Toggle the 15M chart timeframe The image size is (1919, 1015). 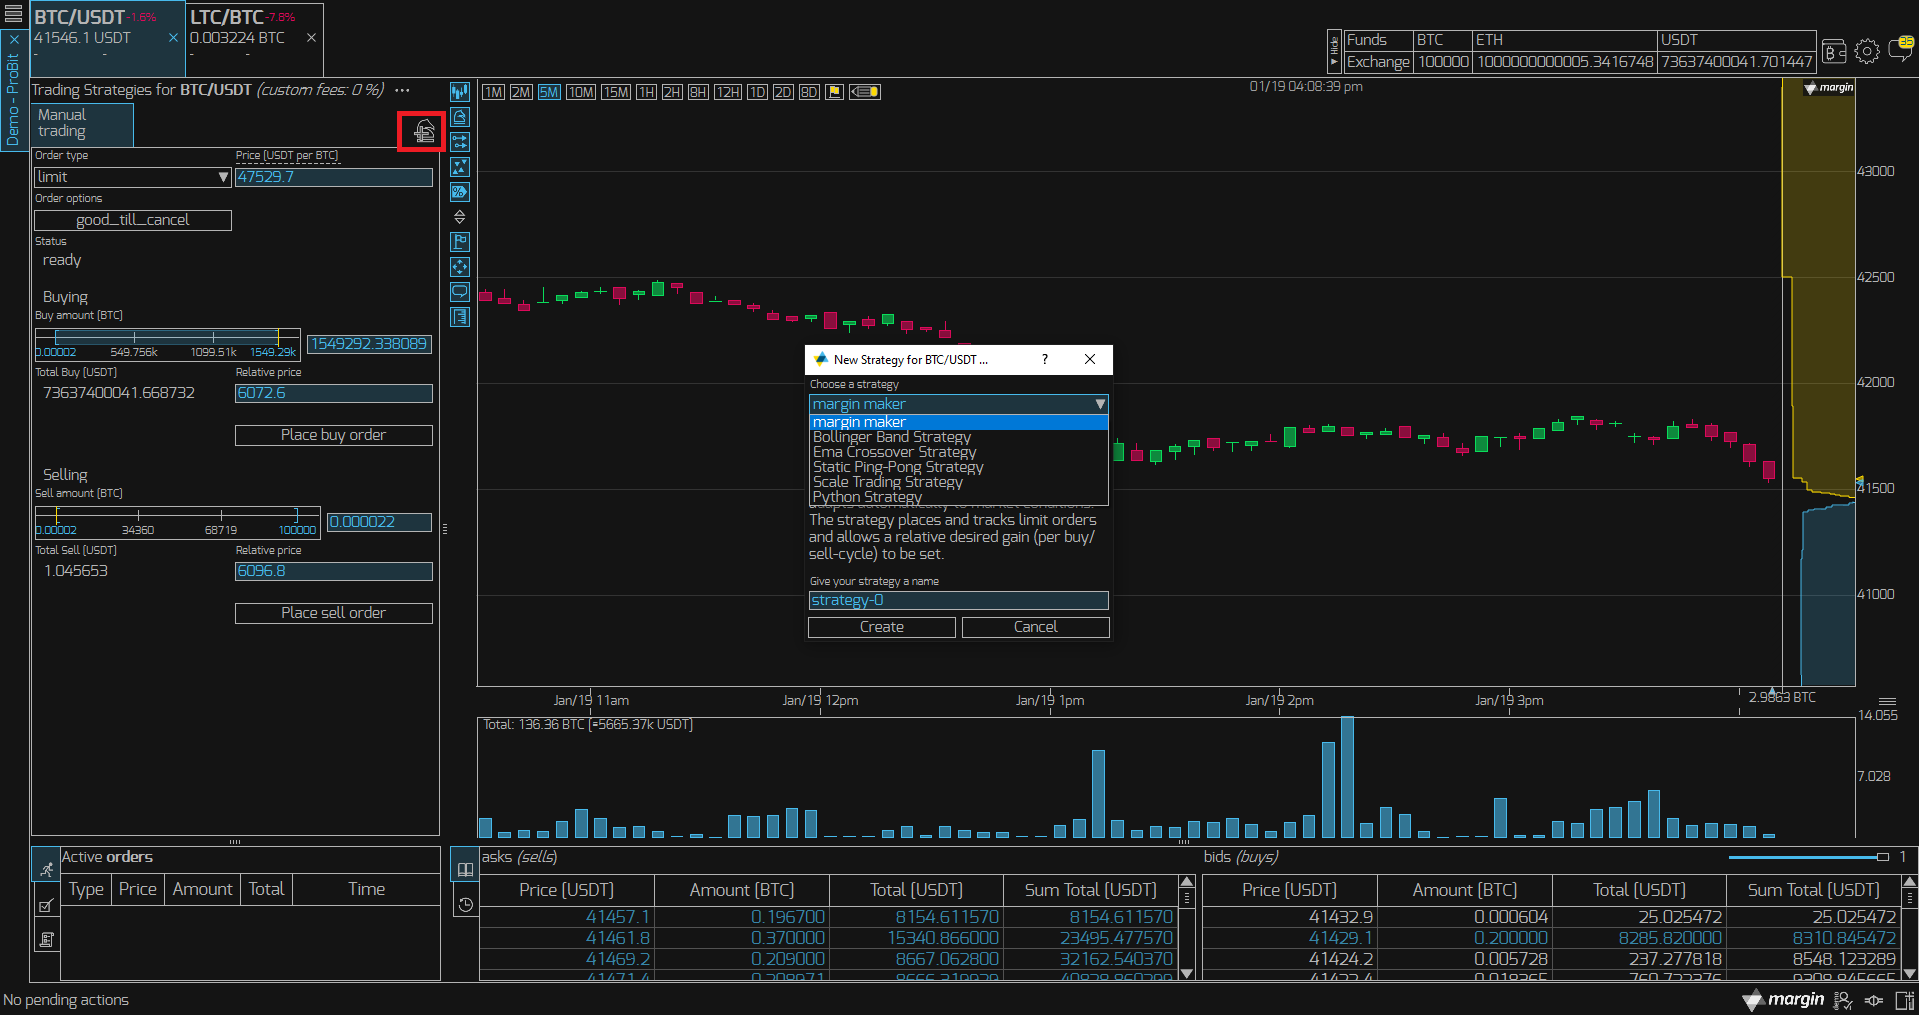pyautogui.click(x=616, y=92)
